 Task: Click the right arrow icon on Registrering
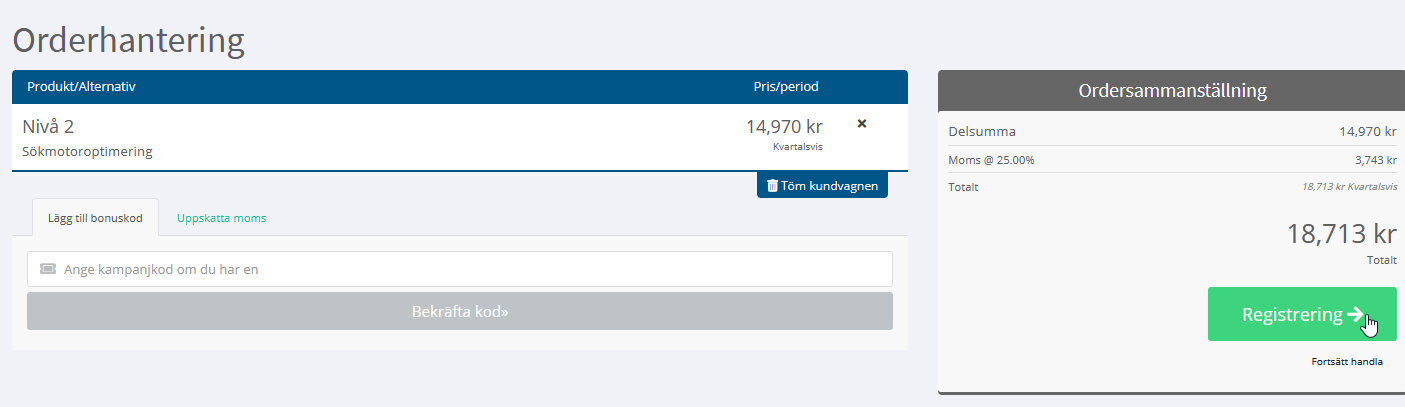point(1356,314)
